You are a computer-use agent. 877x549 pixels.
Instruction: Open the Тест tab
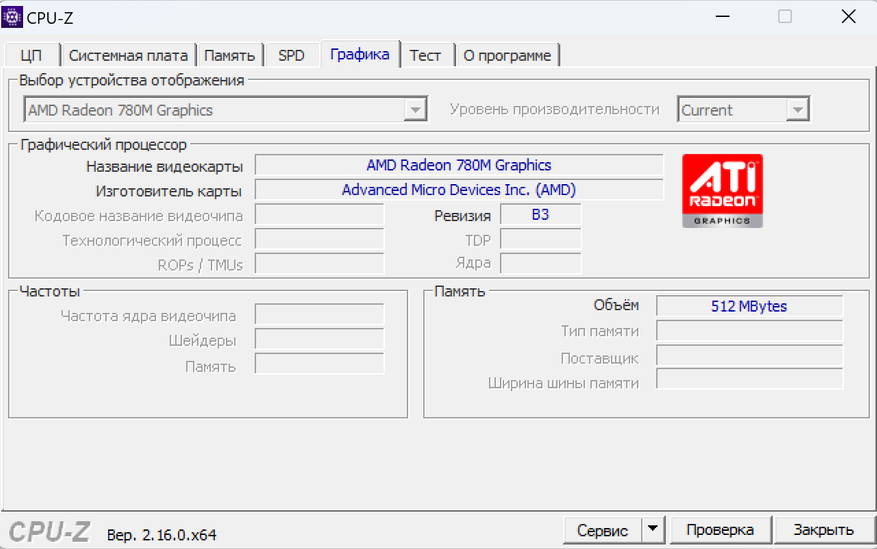tap(425, 55)
